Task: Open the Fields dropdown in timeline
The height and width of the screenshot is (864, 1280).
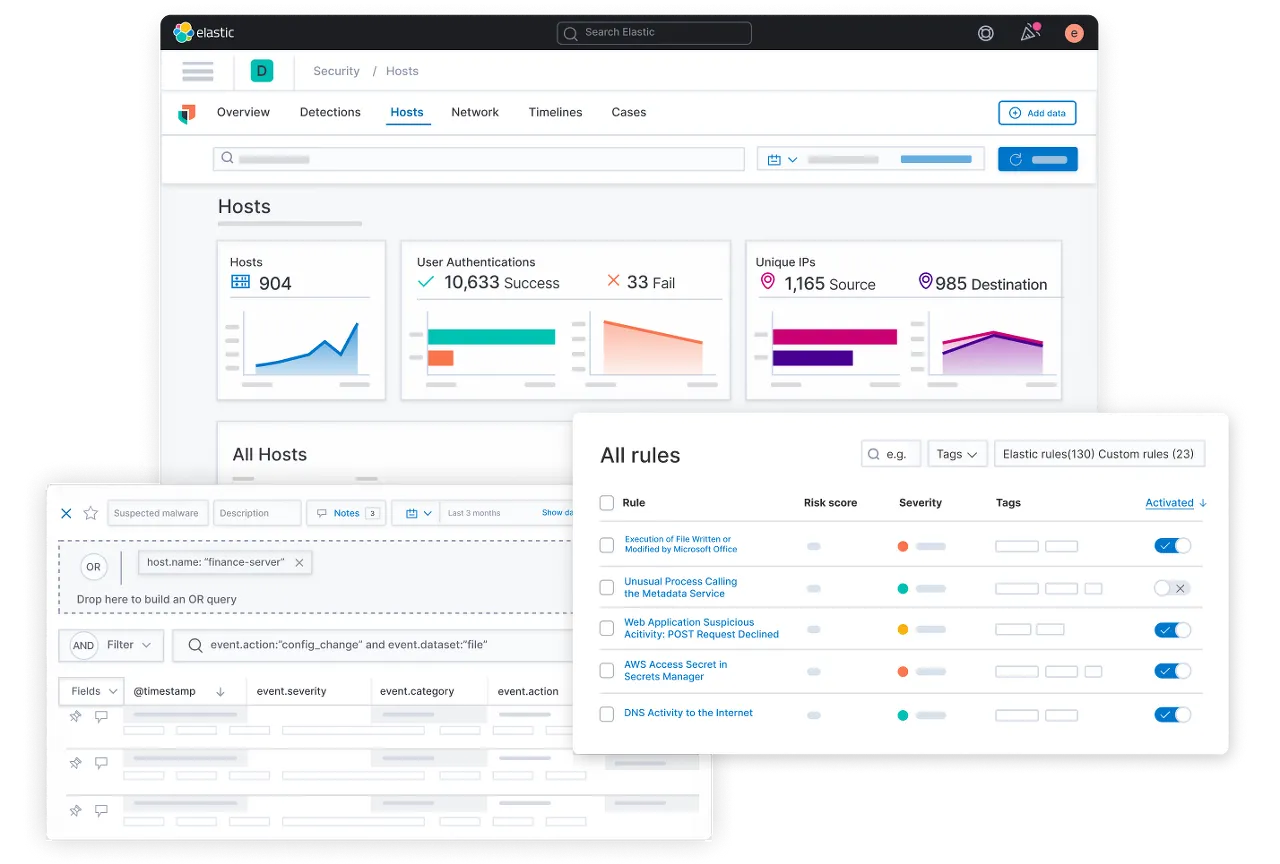Action: point(91,691)
